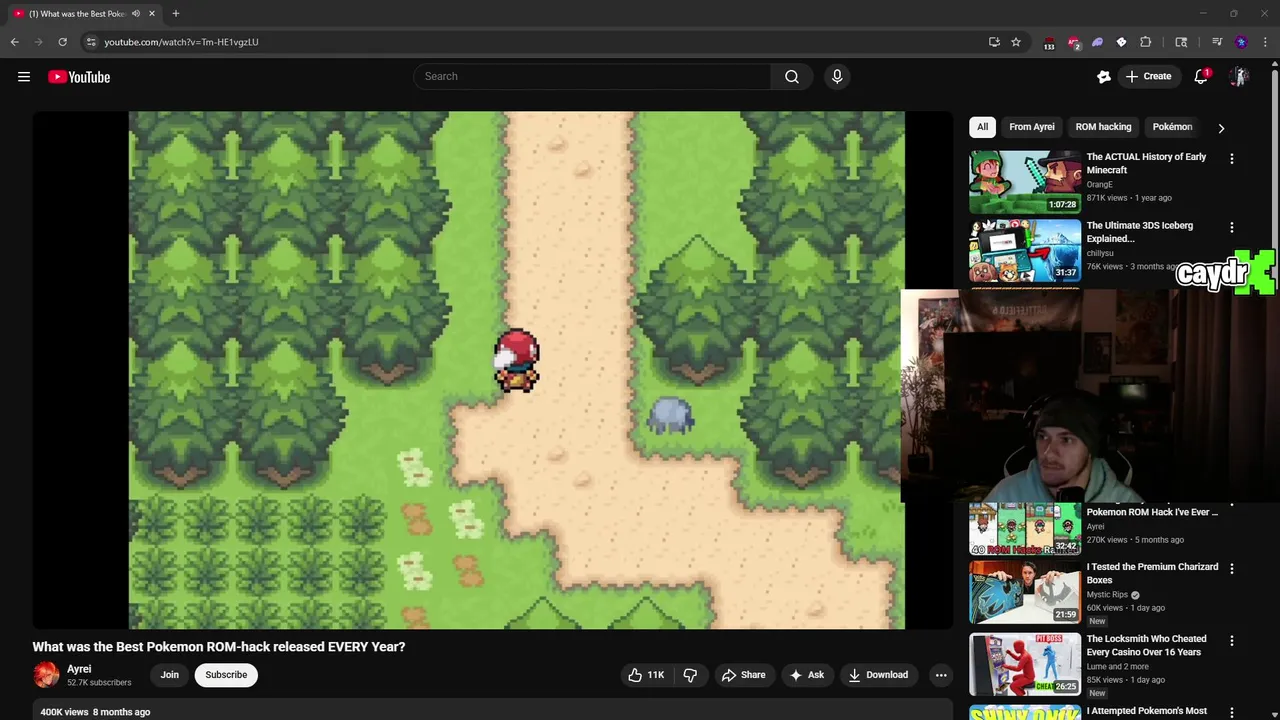Open the extension showing badge 133

click(x=1049, y=43)
